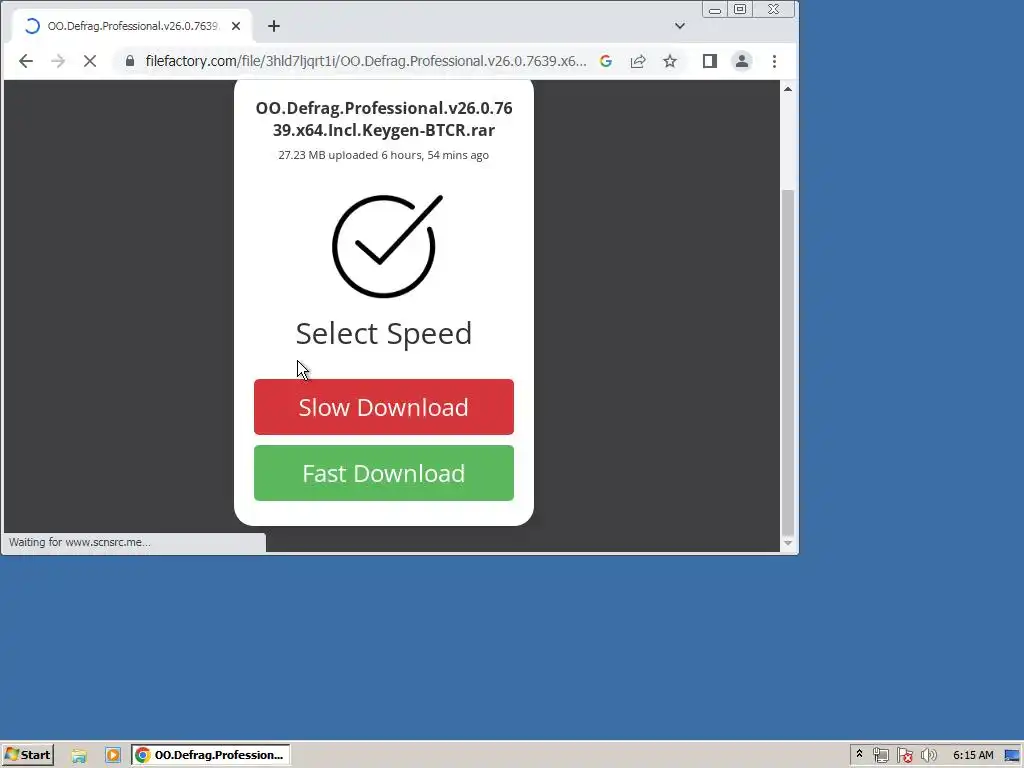
Task: View site info via lock icon
Action: point(130,61)
